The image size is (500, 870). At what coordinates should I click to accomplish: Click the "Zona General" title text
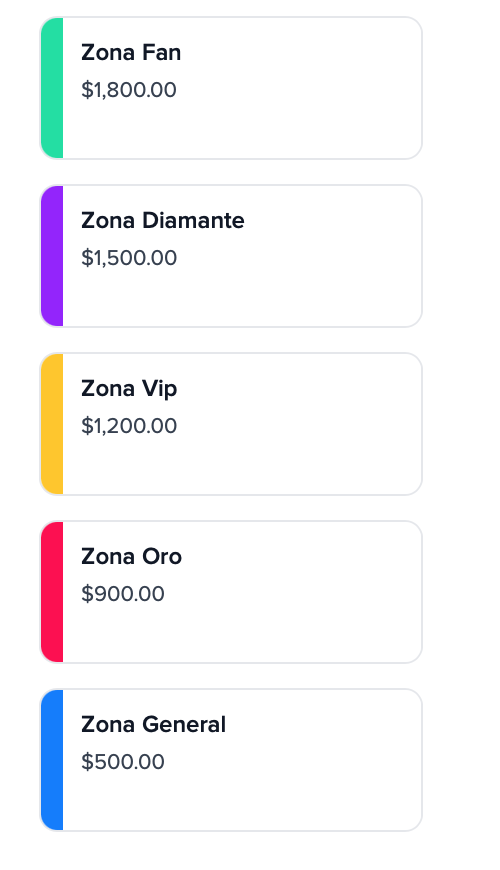coord(153,725)
